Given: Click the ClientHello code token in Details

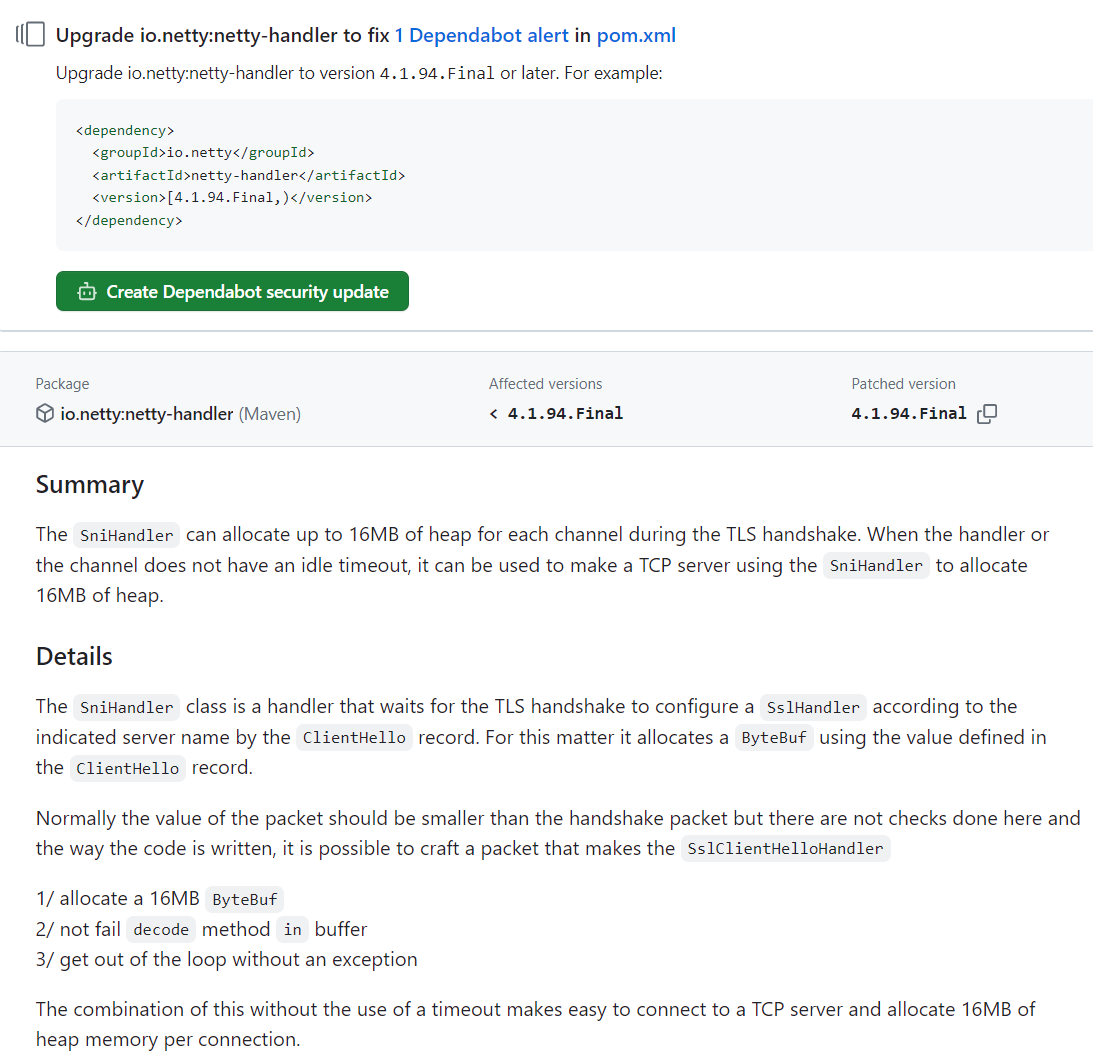Looking at the screenshot, I should [x=355, y=737].
